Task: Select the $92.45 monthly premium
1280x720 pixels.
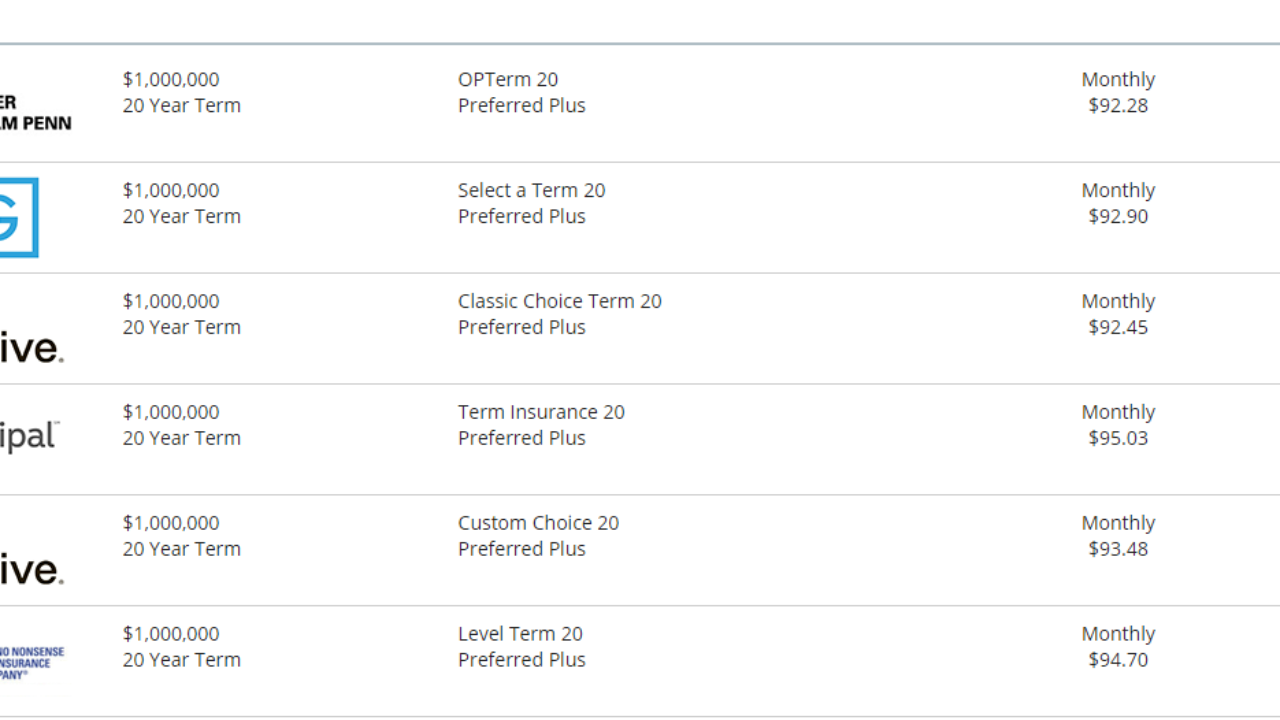Action: (1118, 328)
